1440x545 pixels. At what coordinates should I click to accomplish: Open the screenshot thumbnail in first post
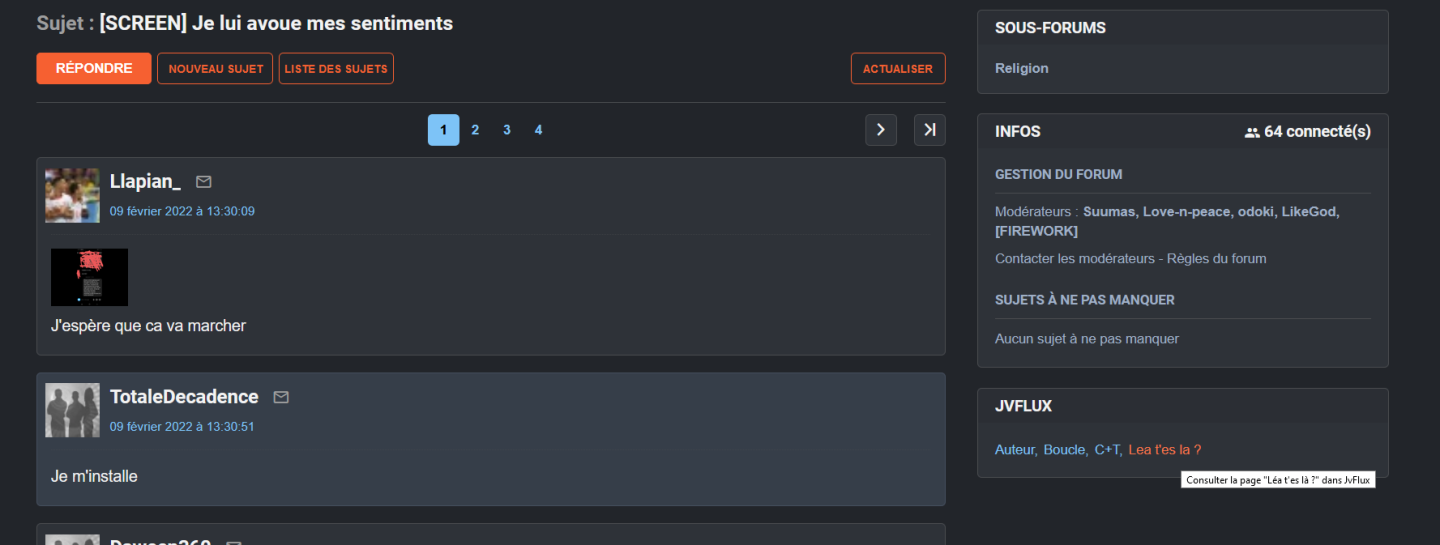click(x=89, y=277)
